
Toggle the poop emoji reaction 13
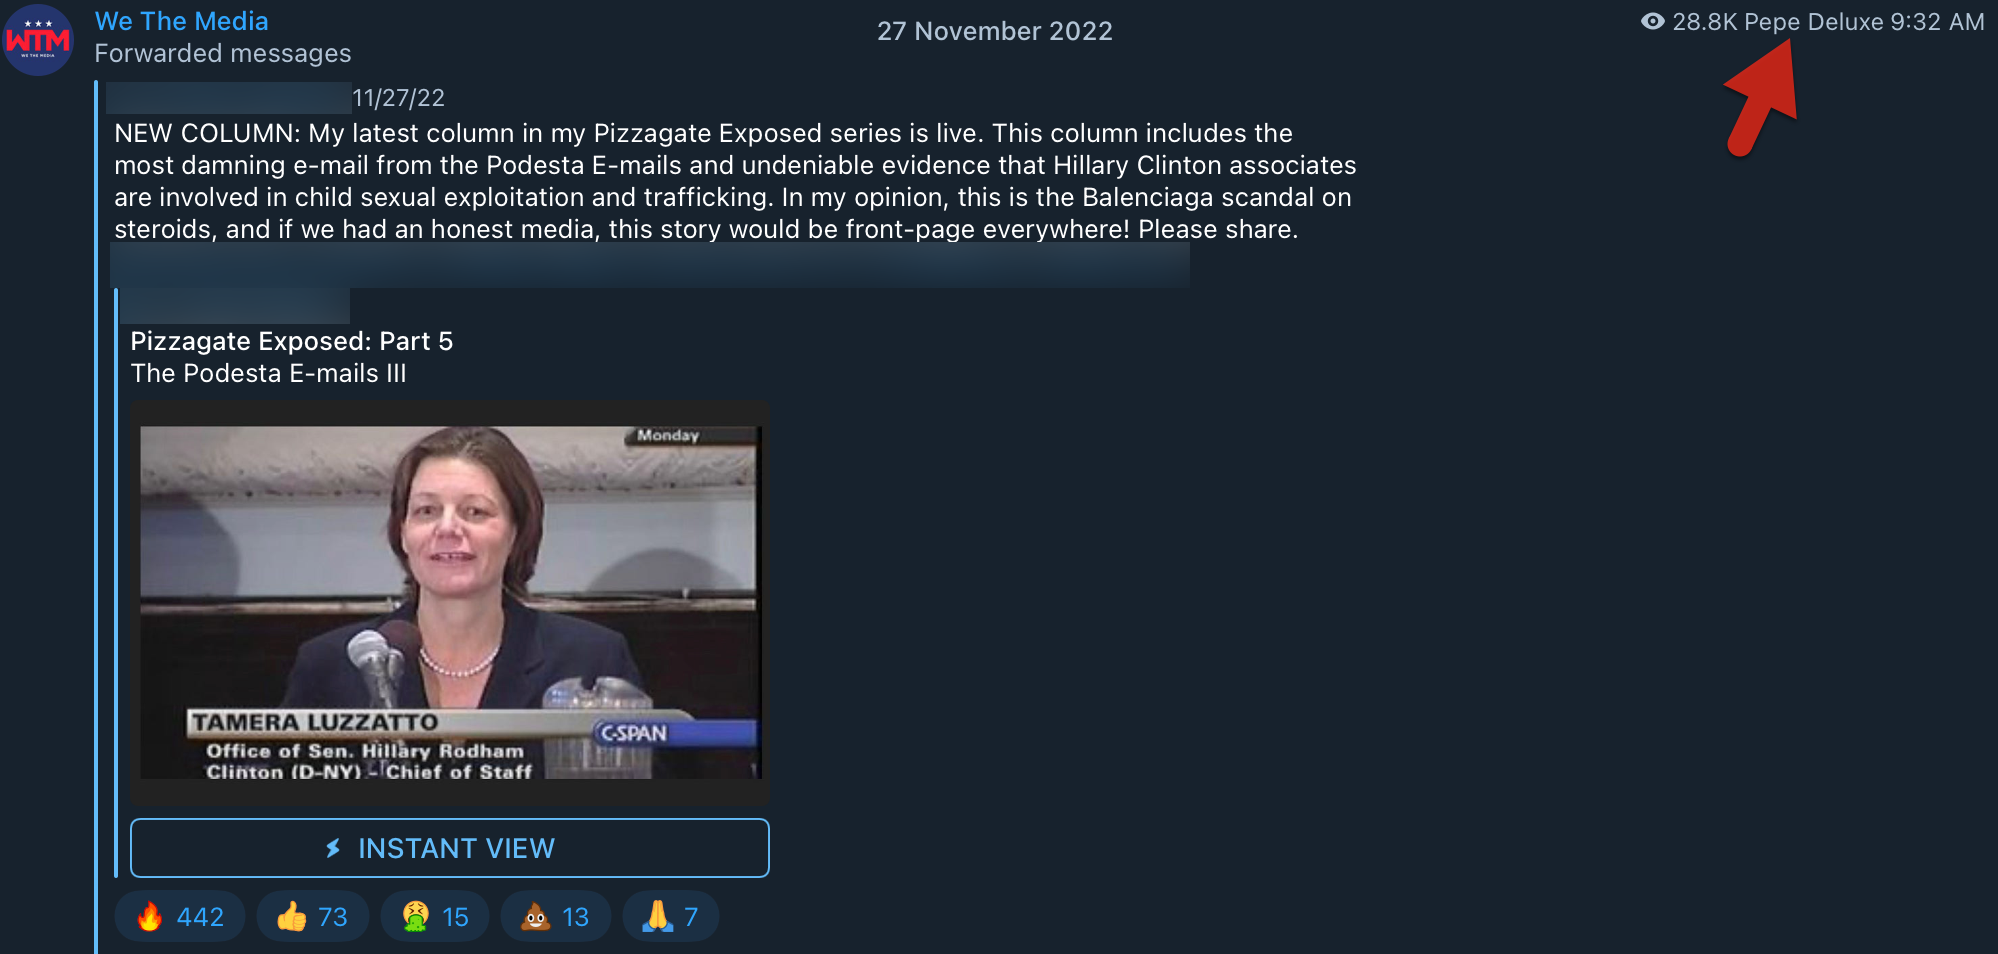(x=556, y=916)
